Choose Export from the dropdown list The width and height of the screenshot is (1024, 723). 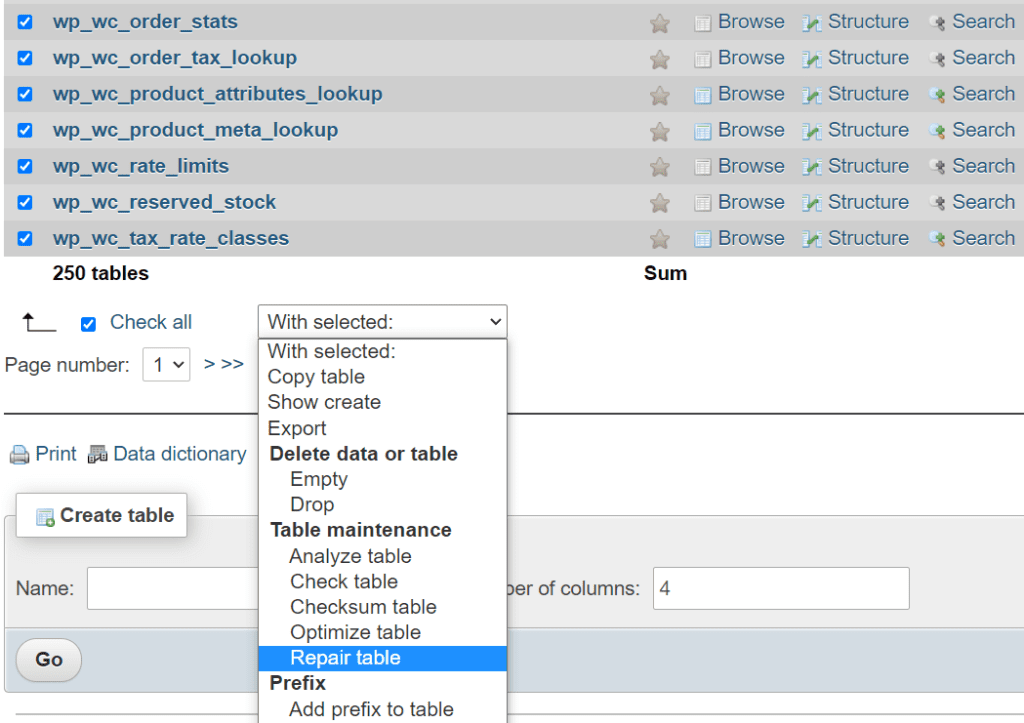pos(297,428)
